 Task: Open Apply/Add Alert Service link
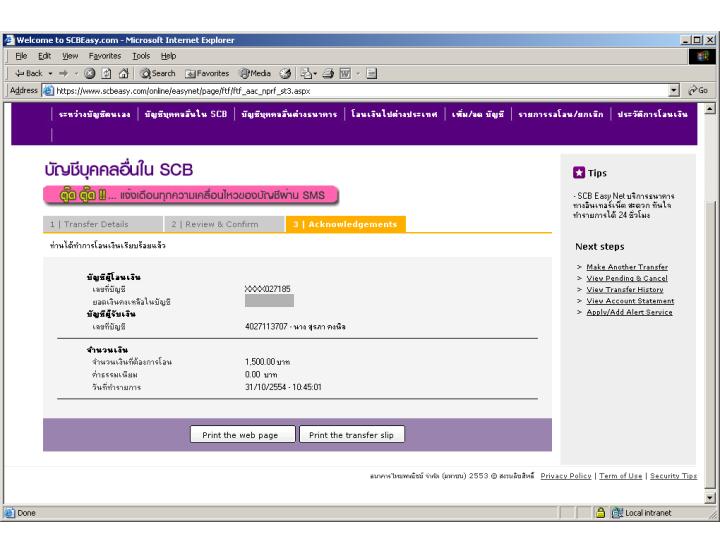click(x=629, y=312)
